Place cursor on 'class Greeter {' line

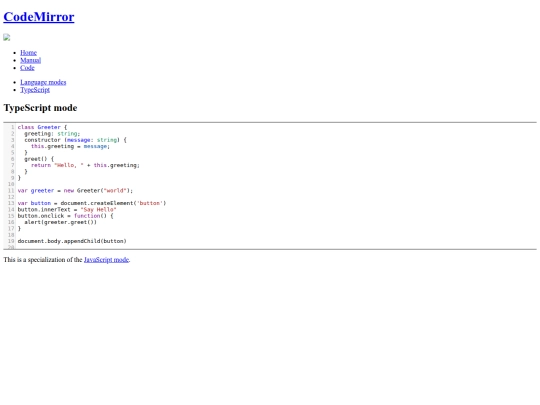(42, 127)
